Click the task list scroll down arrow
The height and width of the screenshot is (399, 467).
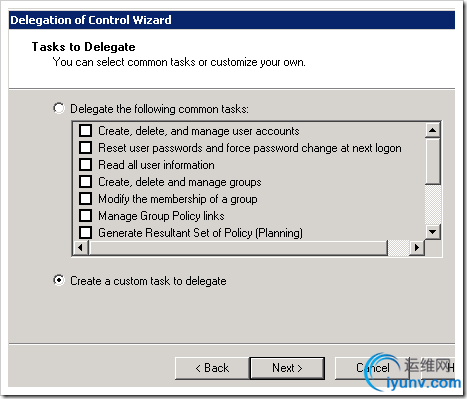(433, 232)
